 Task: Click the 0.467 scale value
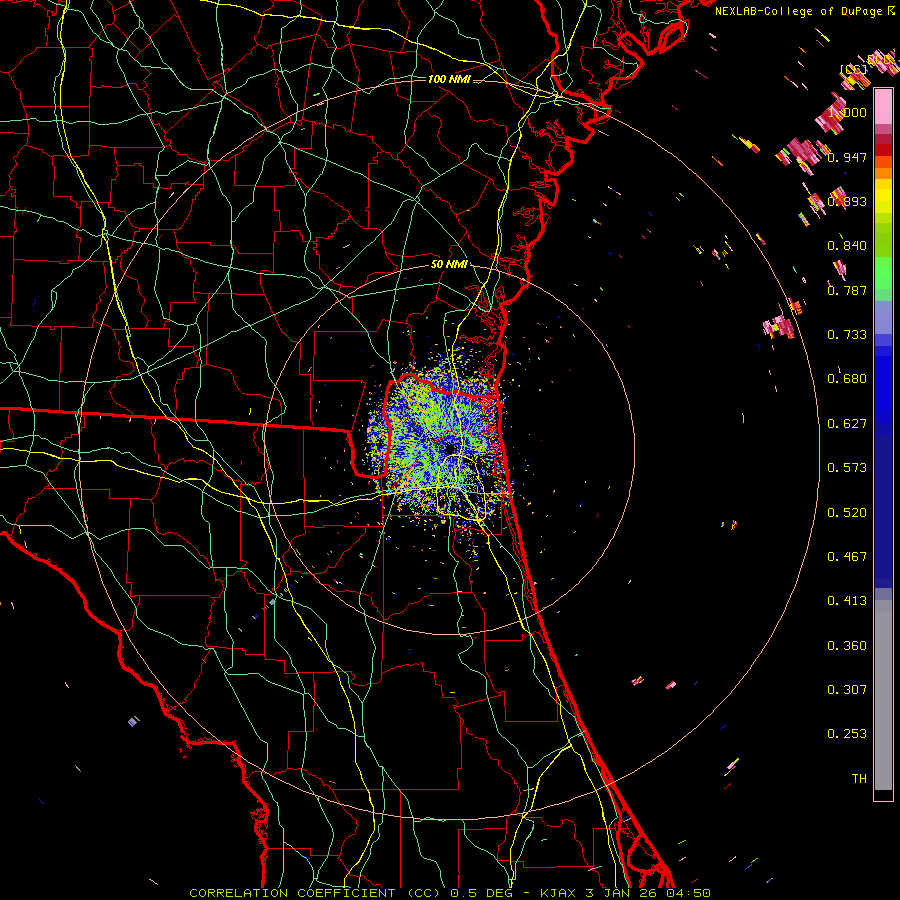pos(847,557)
